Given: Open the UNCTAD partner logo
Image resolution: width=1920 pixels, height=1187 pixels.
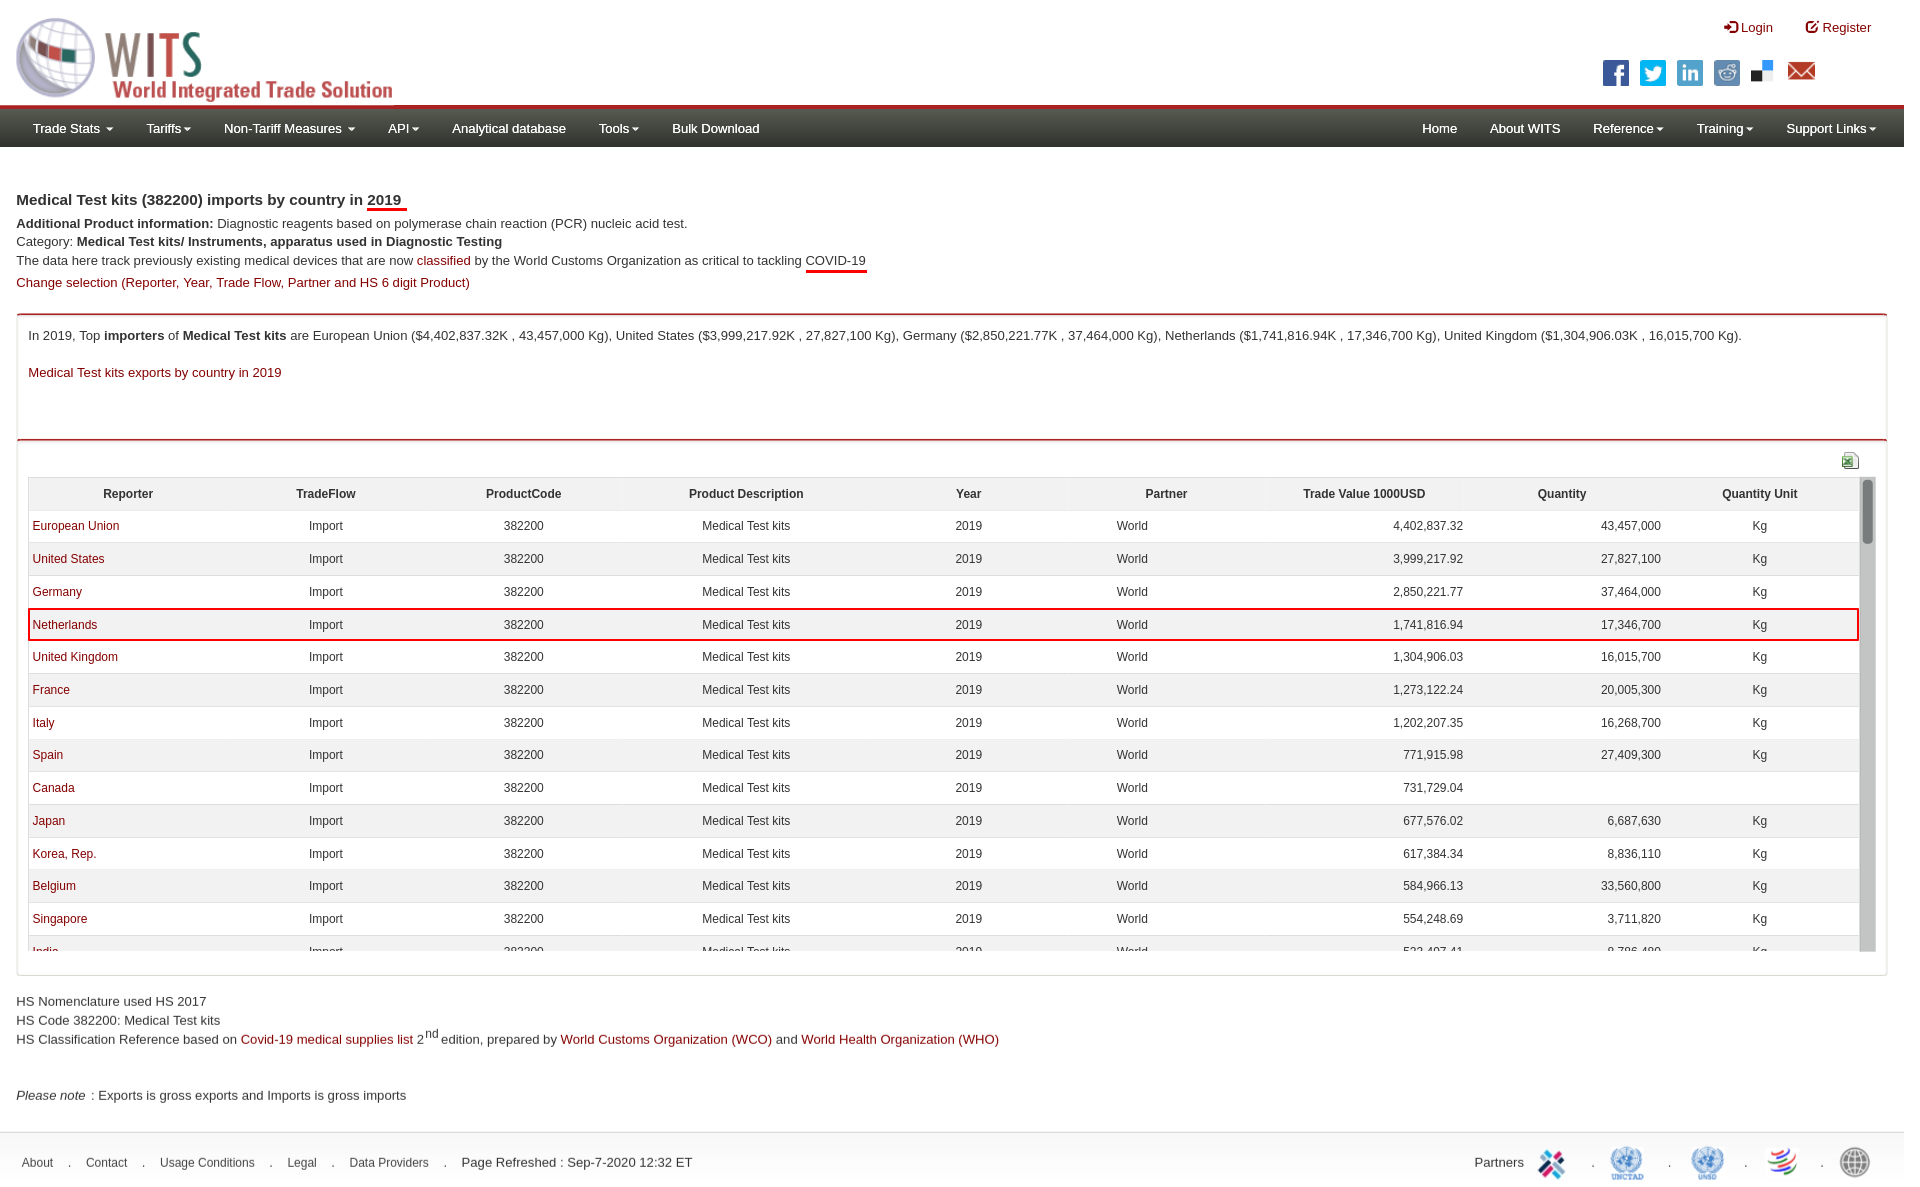Looking at the screenshot, I should [x=1627, y=1162].
